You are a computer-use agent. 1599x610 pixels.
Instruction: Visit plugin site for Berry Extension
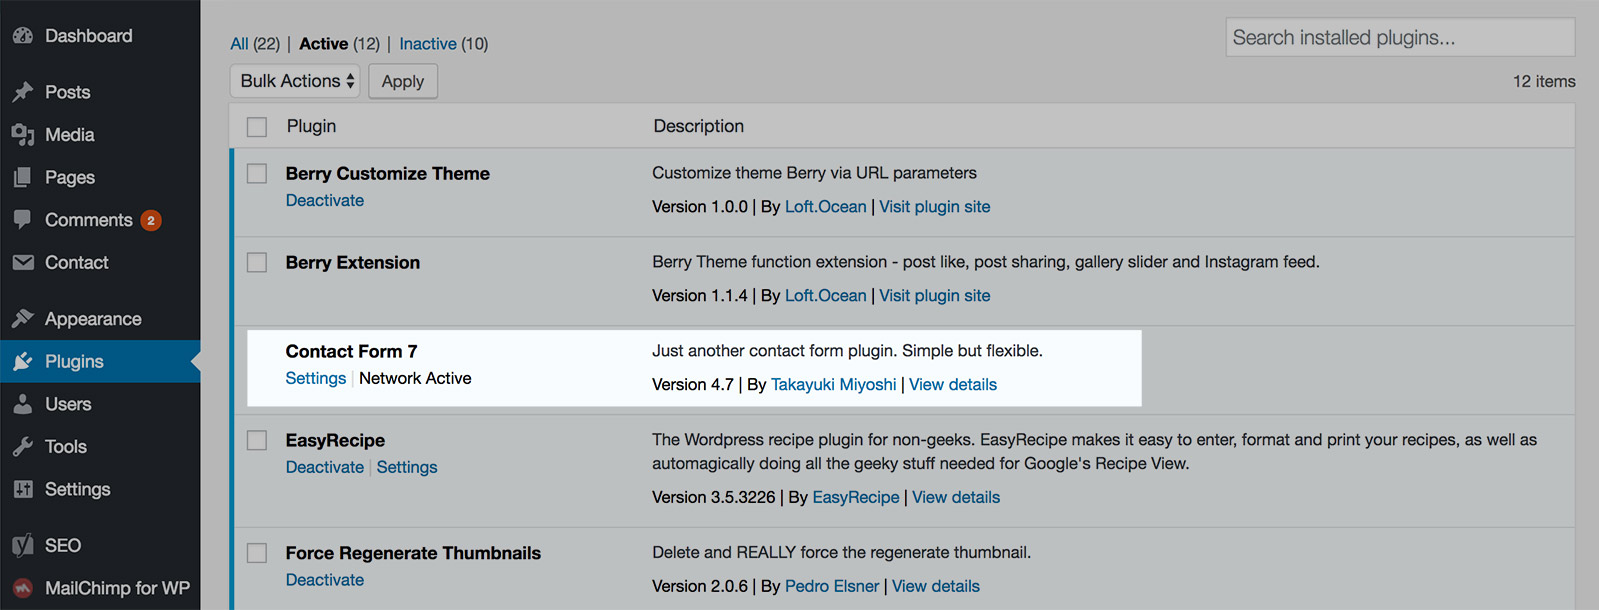935,296
